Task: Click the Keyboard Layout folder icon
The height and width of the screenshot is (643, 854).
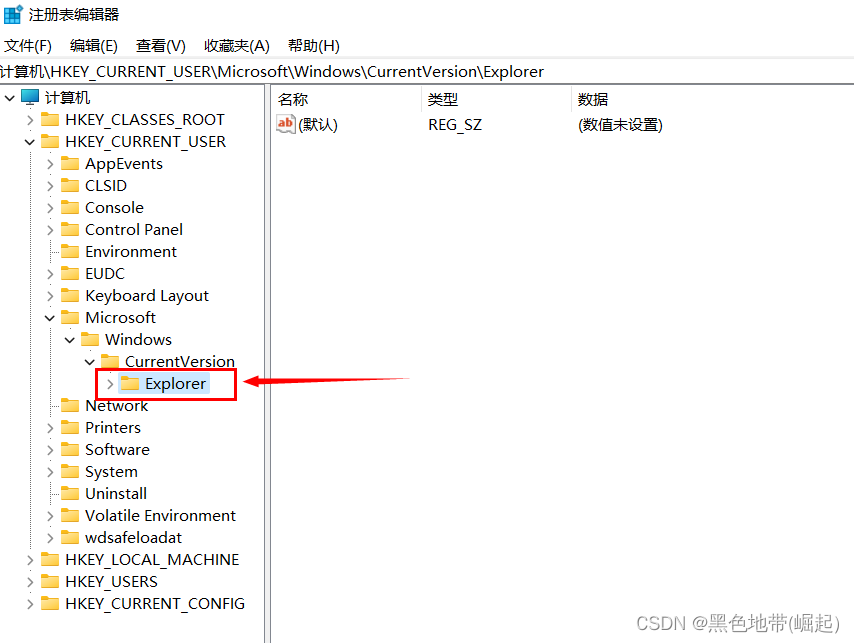Action: (70, 295)
